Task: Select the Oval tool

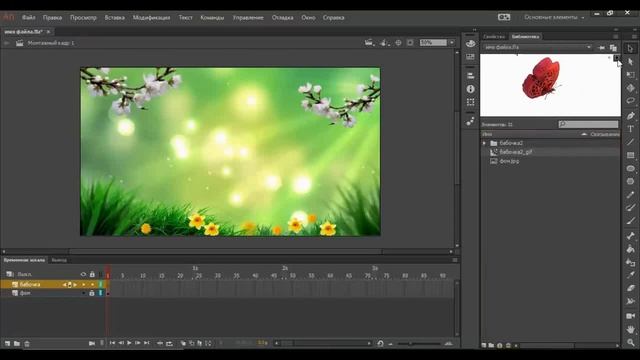Action: tap(631, 168)
